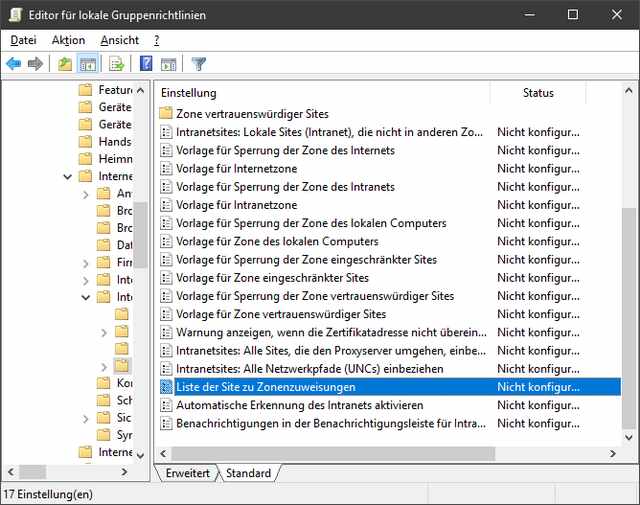Sort list by the Einstellung column header

coord(320,93)
